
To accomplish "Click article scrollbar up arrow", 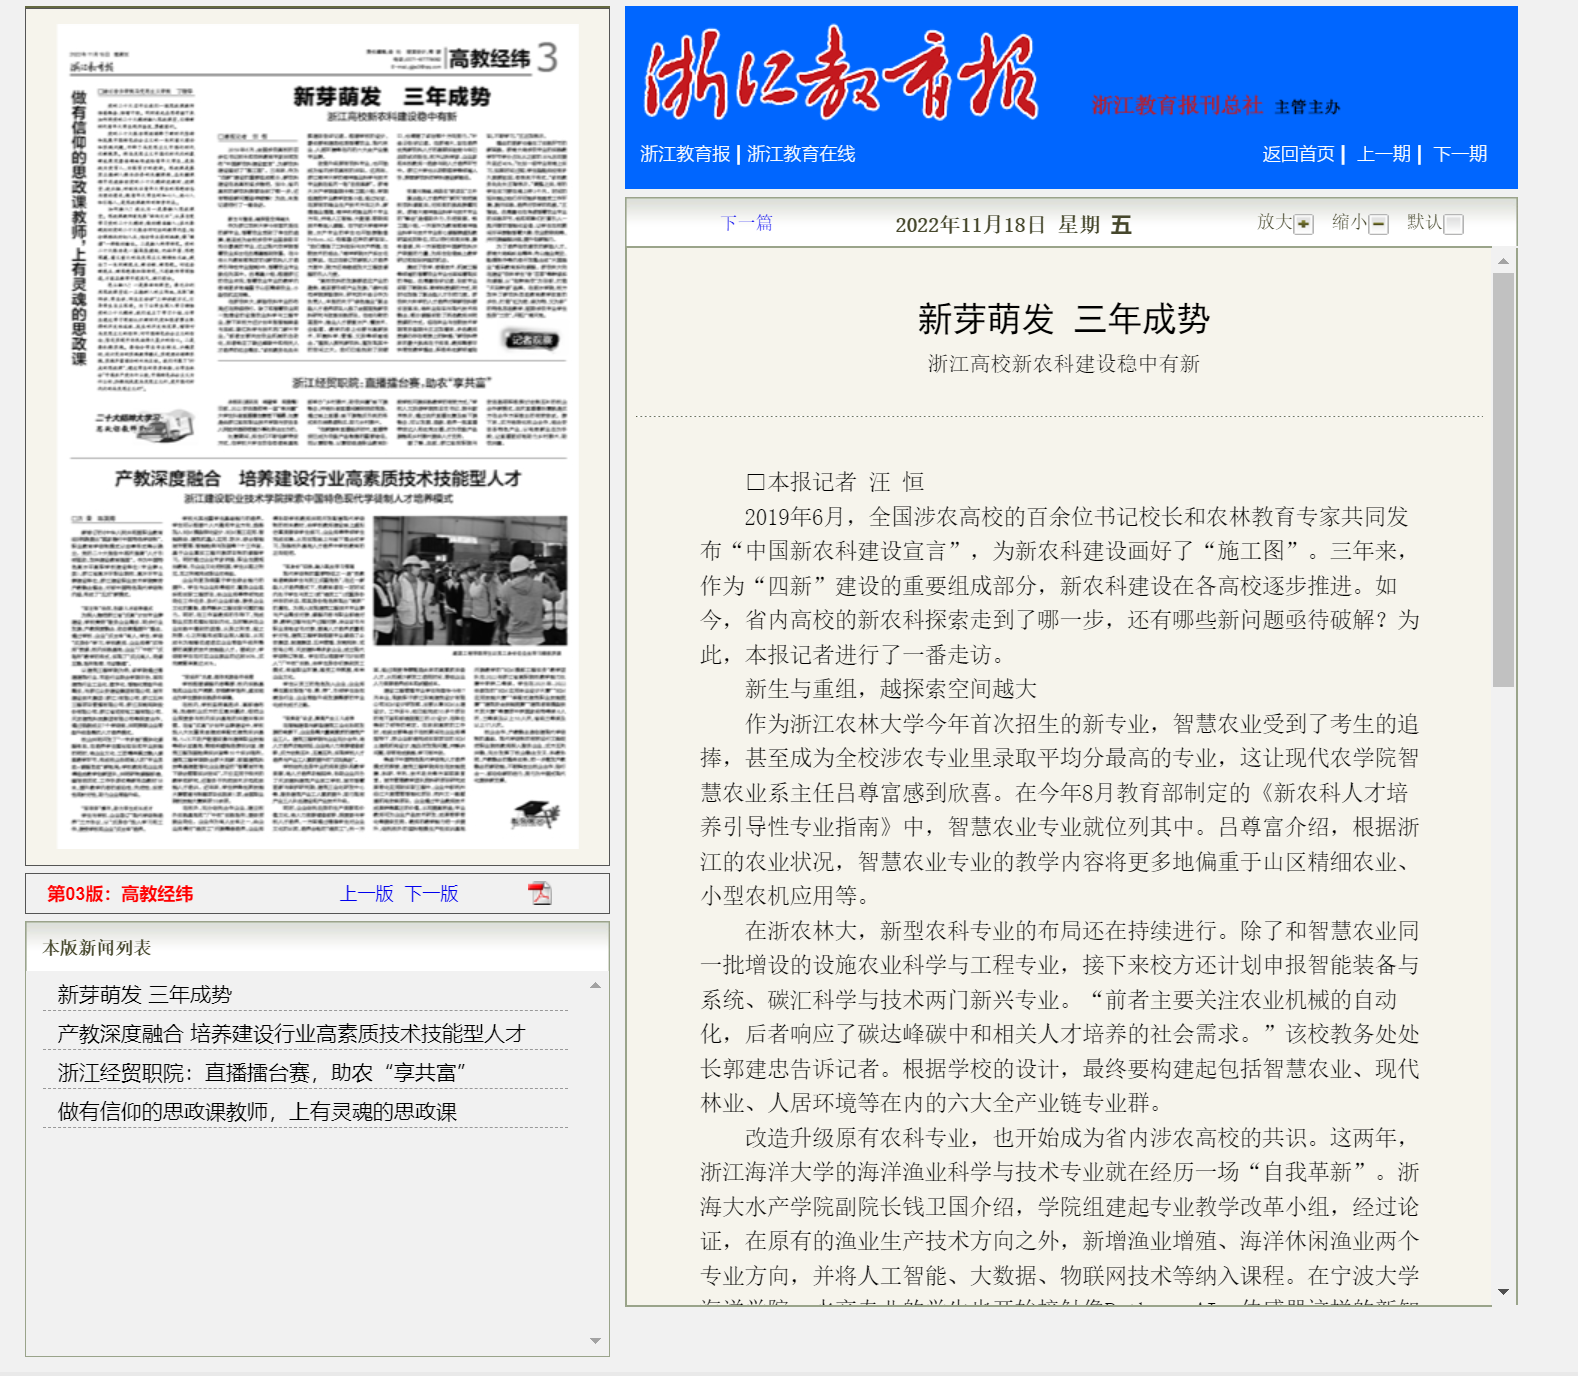I will click(x=1503, y=260).
